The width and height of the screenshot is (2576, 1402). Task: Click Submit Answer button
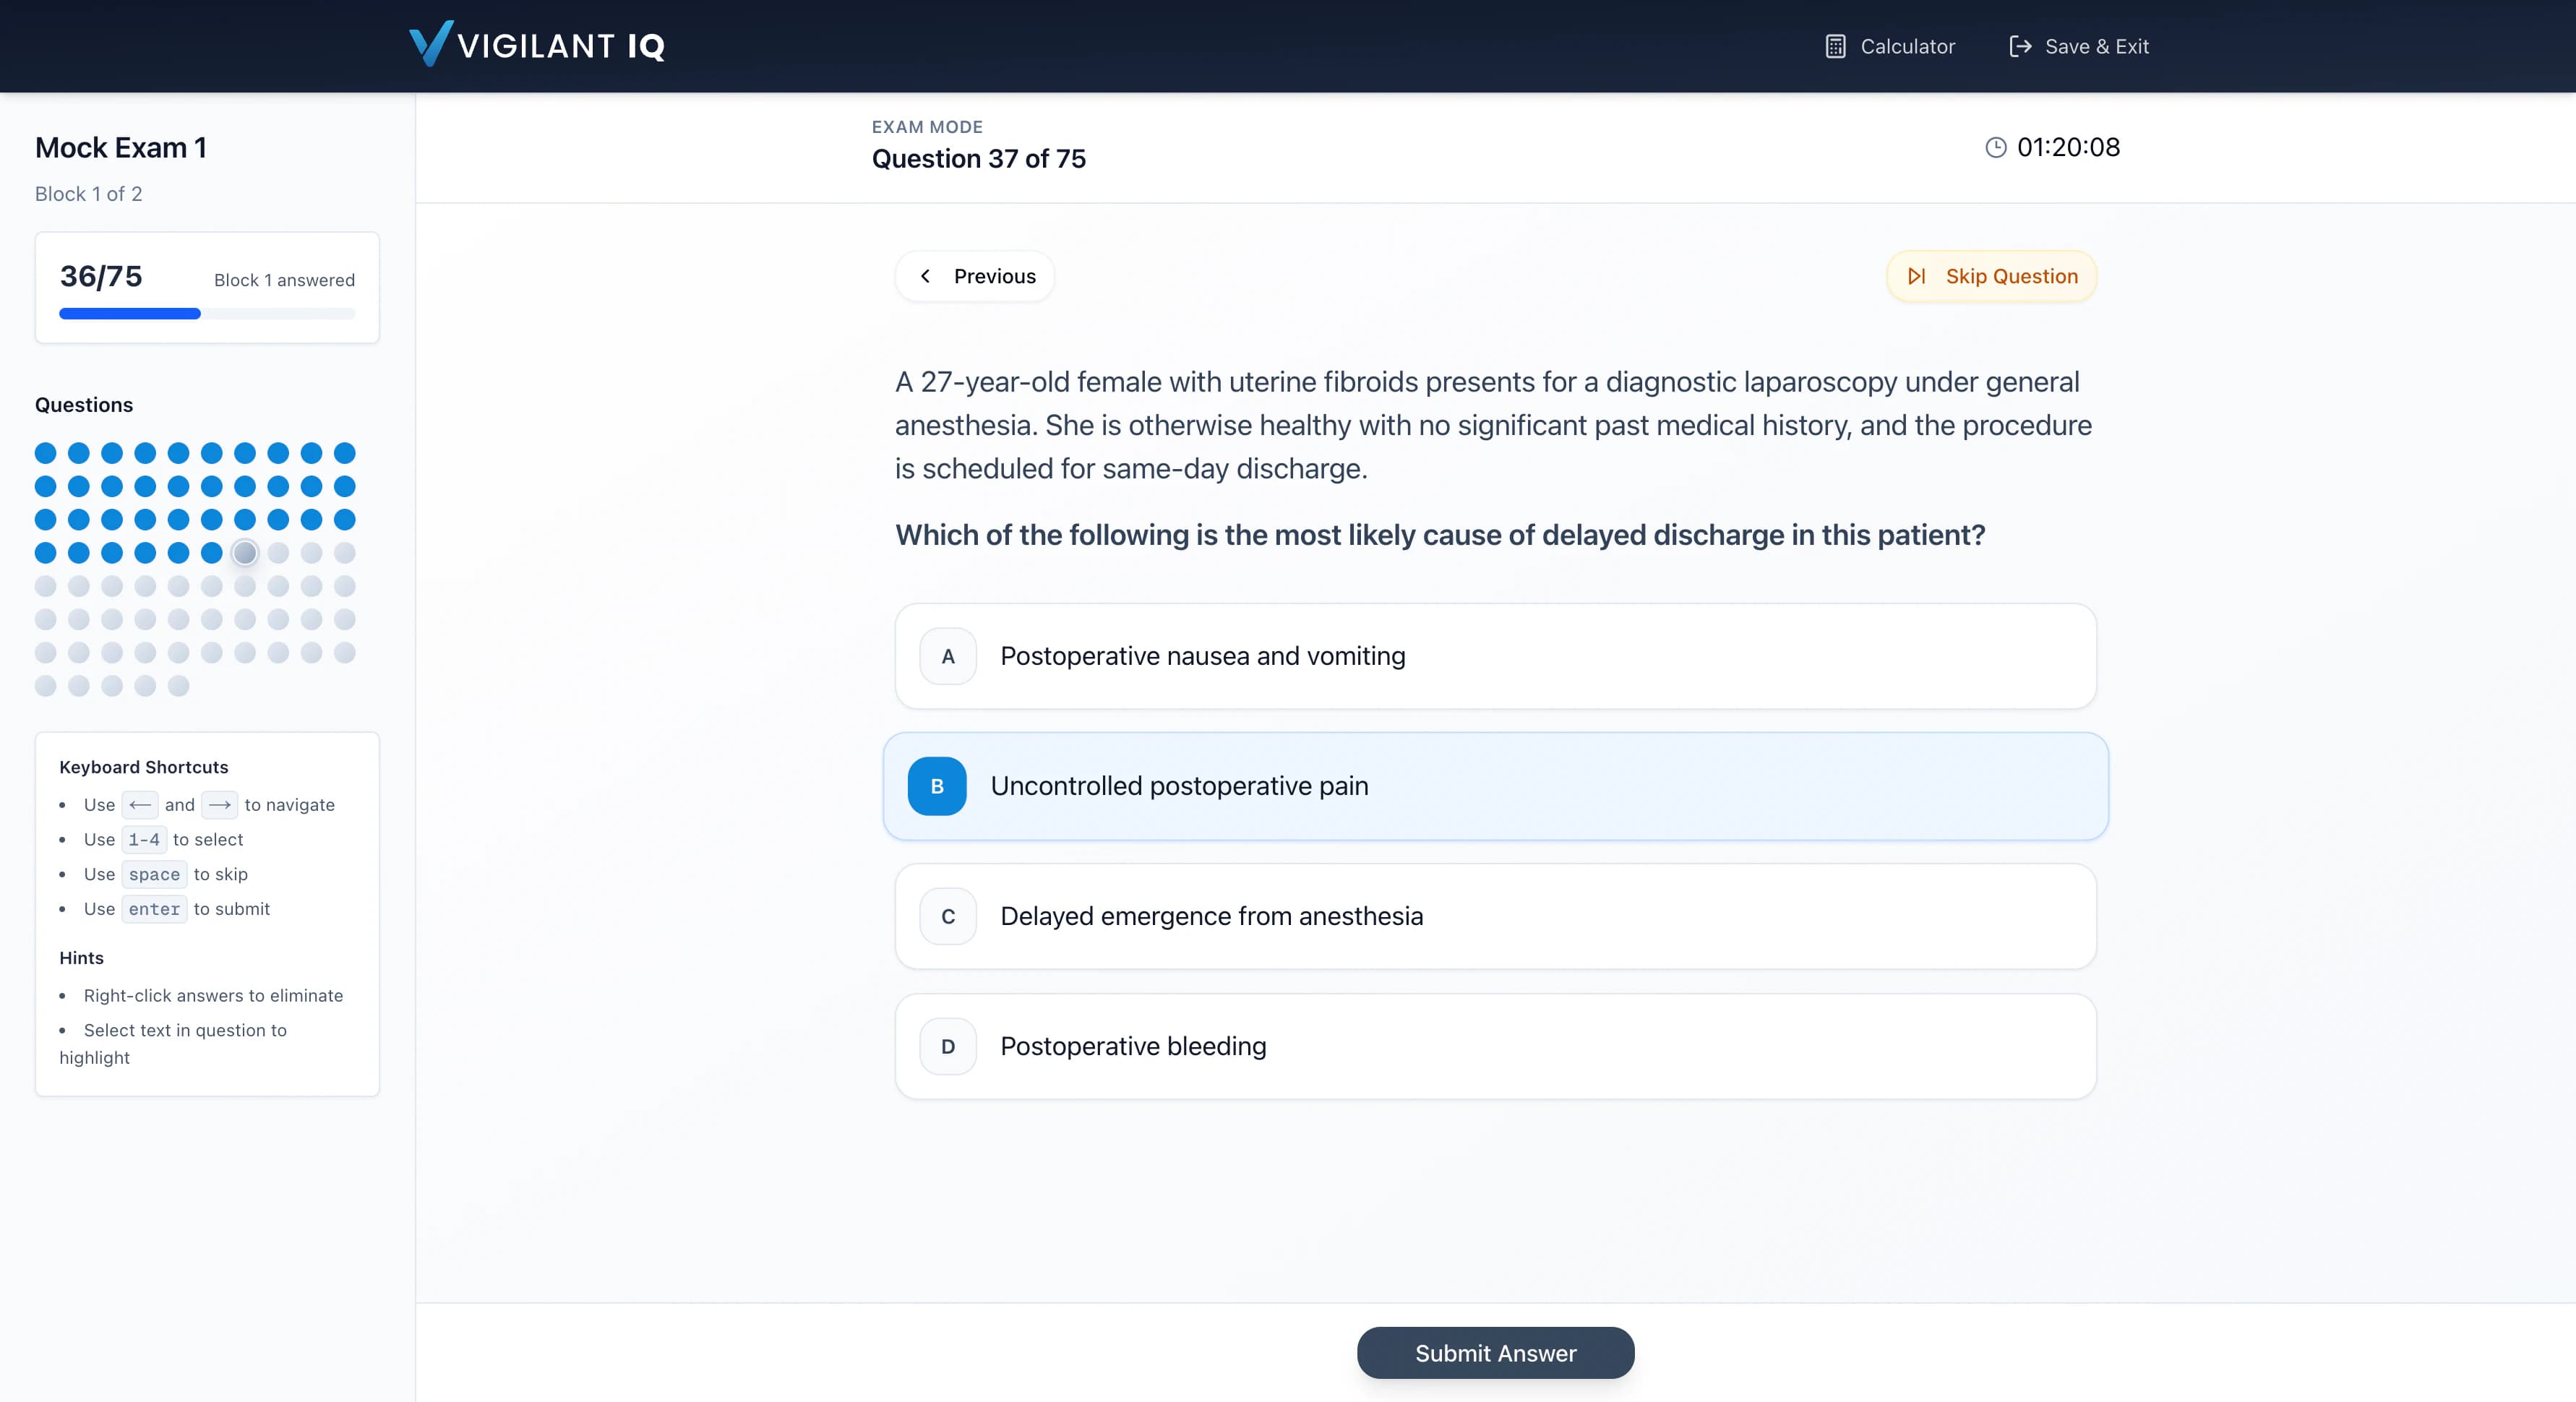tap(1495, 1353)
